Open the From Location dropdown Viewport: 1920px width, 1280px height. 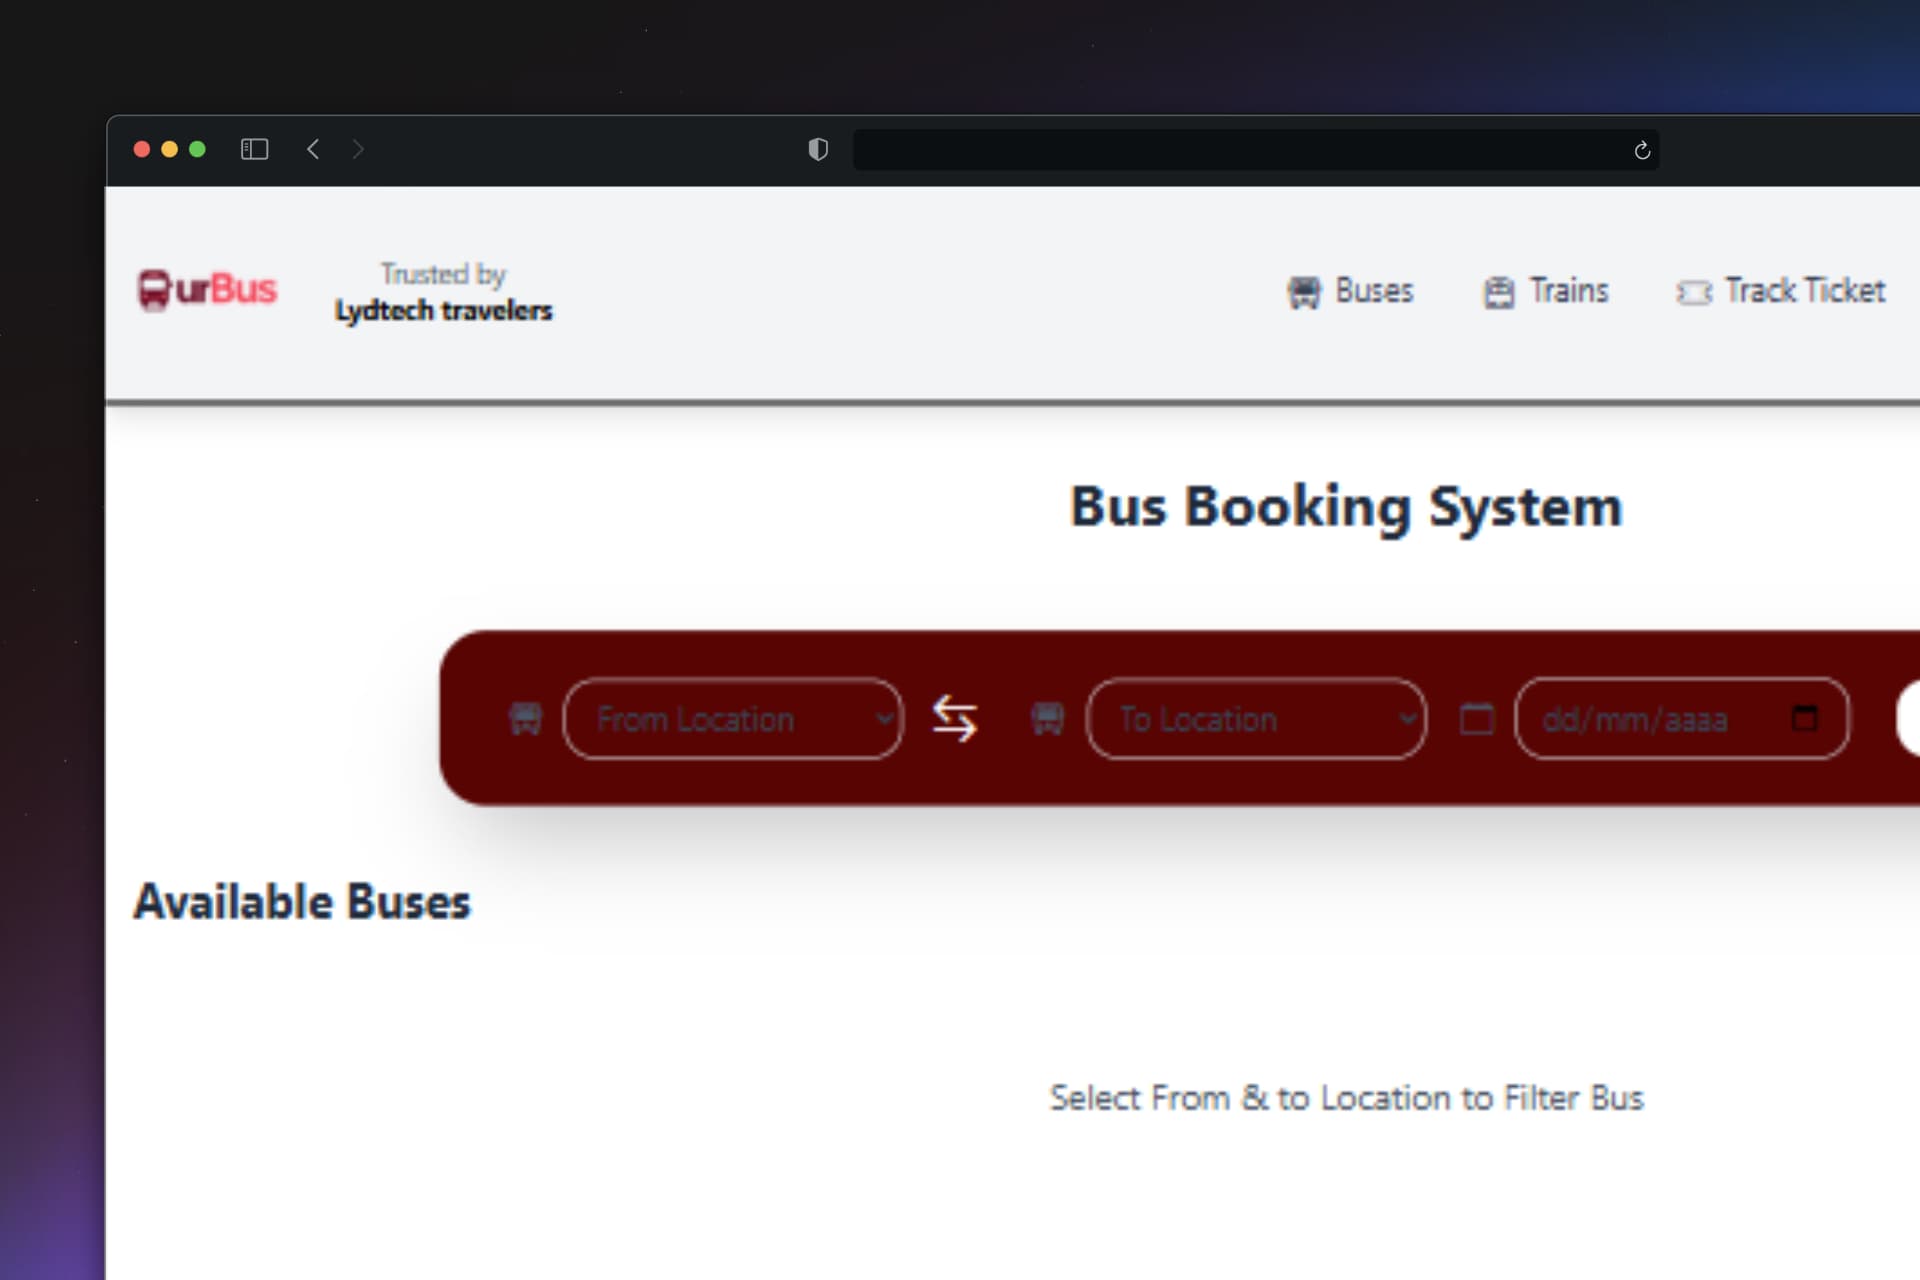point(733,719)
